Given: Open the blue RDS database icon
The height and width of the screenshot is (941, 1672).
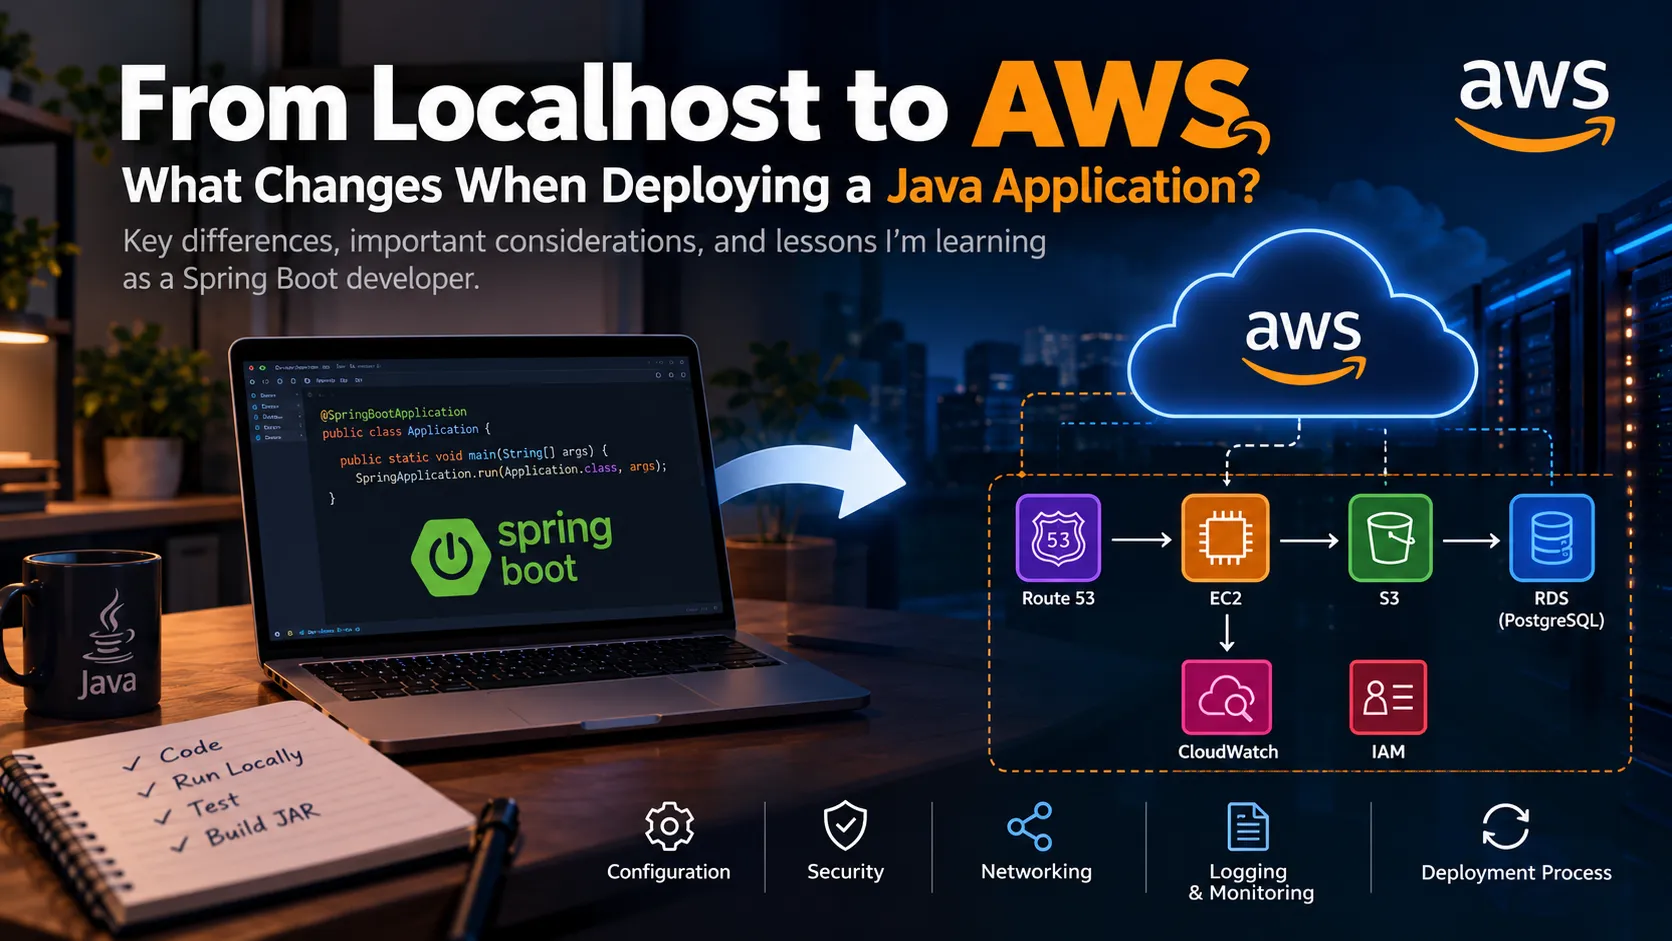Looking at the screenshot, I should (1551, 538).
